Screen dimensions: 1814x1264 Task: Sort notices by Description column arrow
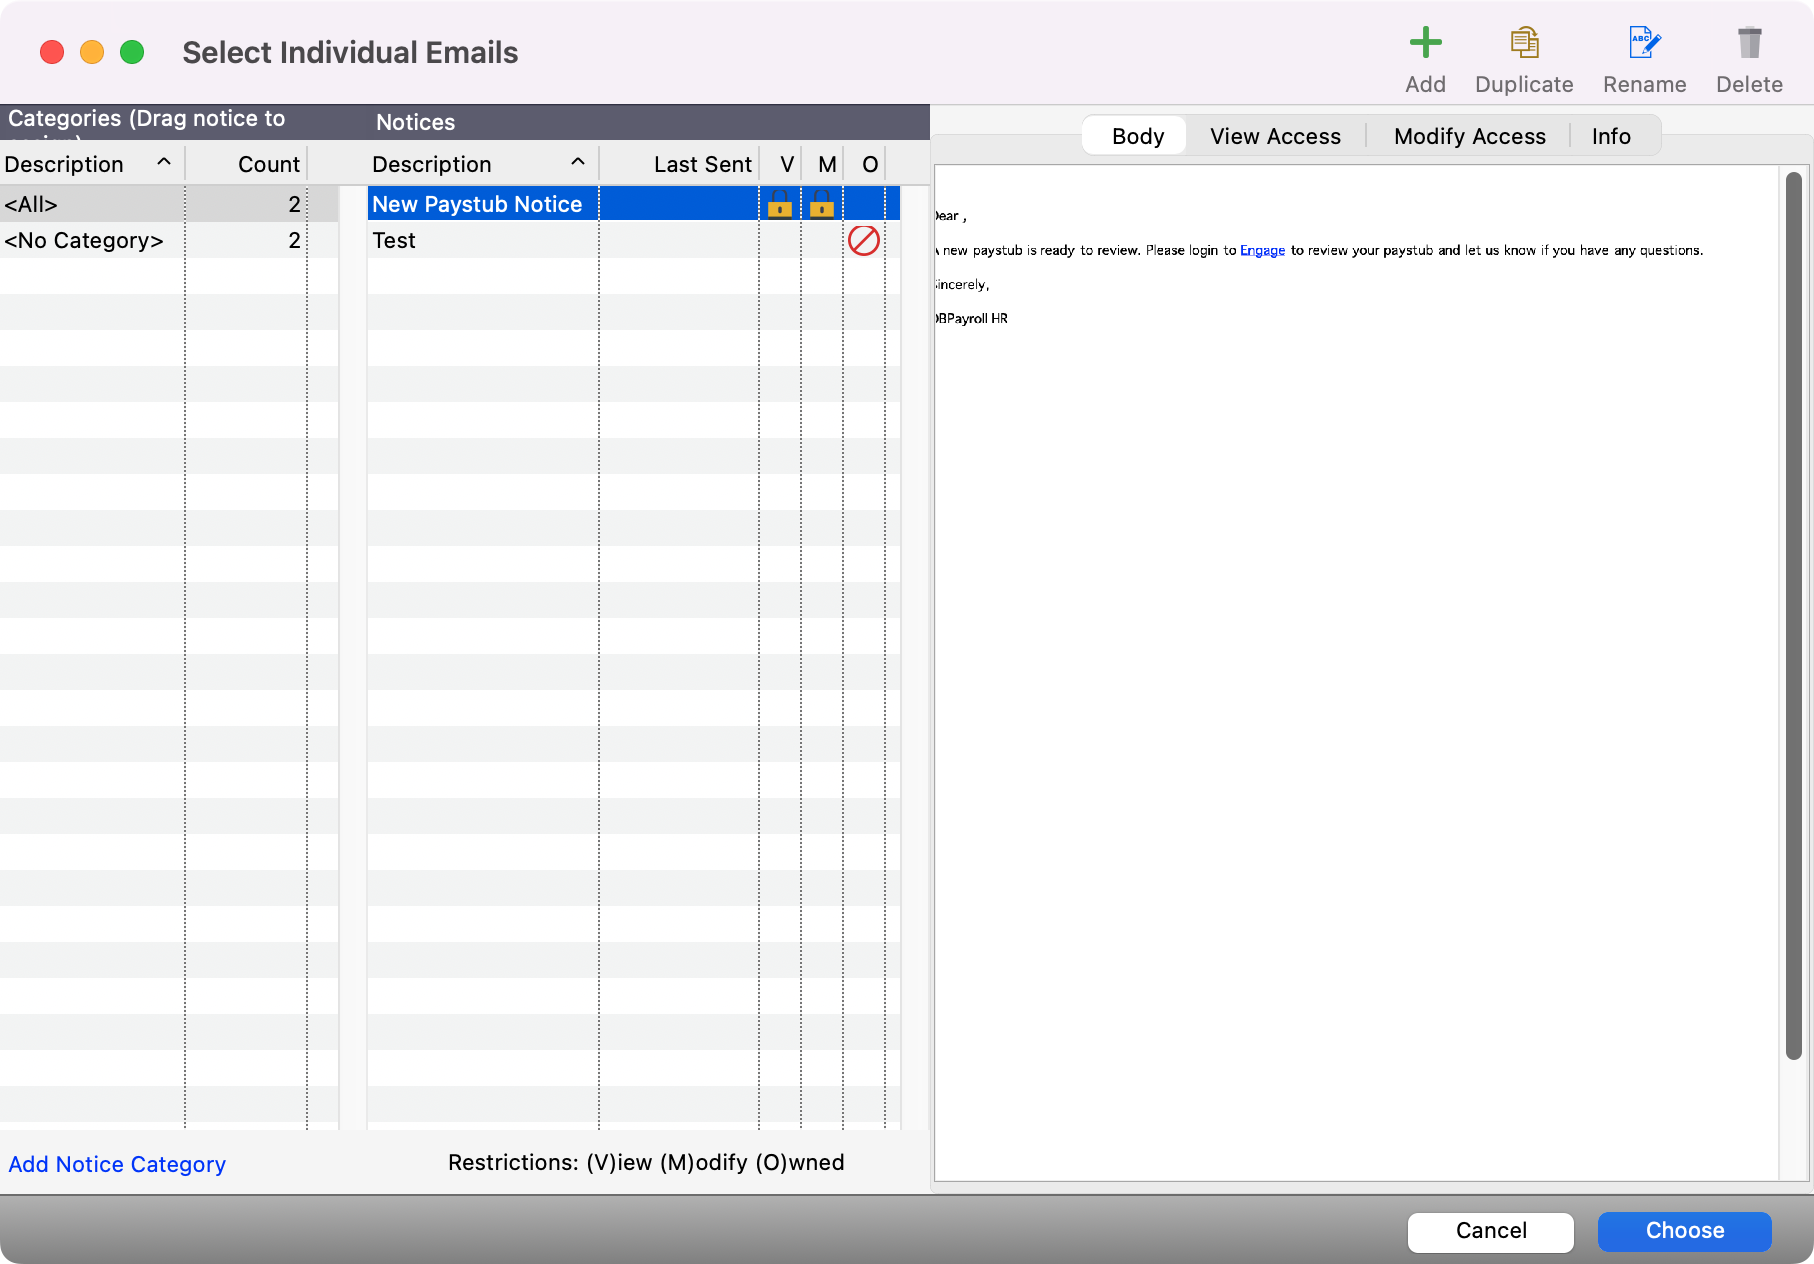click(578, 163)
